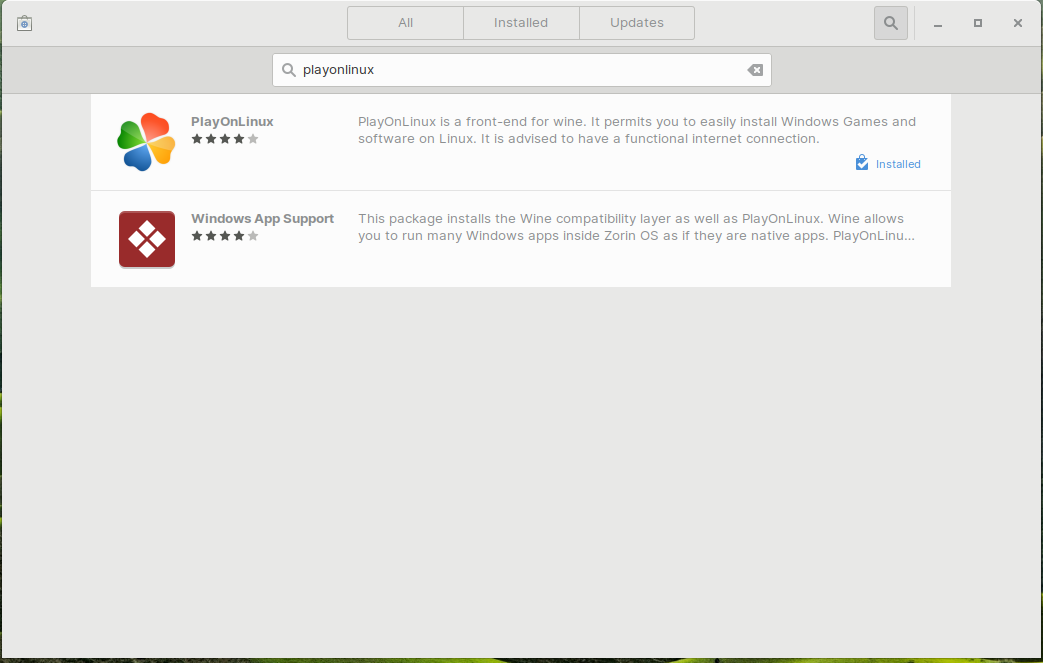Viewport: 1043px width, 663px height.
Task: Toggle the search magnifier button
Action: coord(891,23)
